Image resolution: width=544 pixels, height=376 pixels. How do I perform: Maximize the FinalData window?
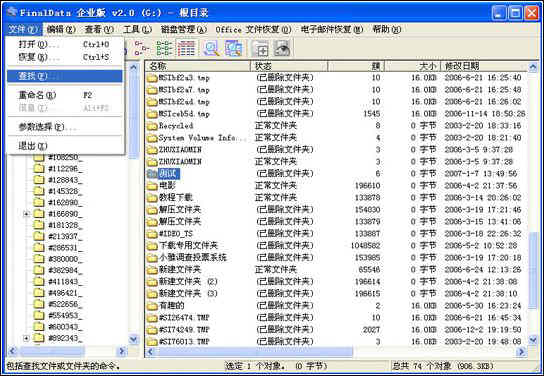coord(516,13)
